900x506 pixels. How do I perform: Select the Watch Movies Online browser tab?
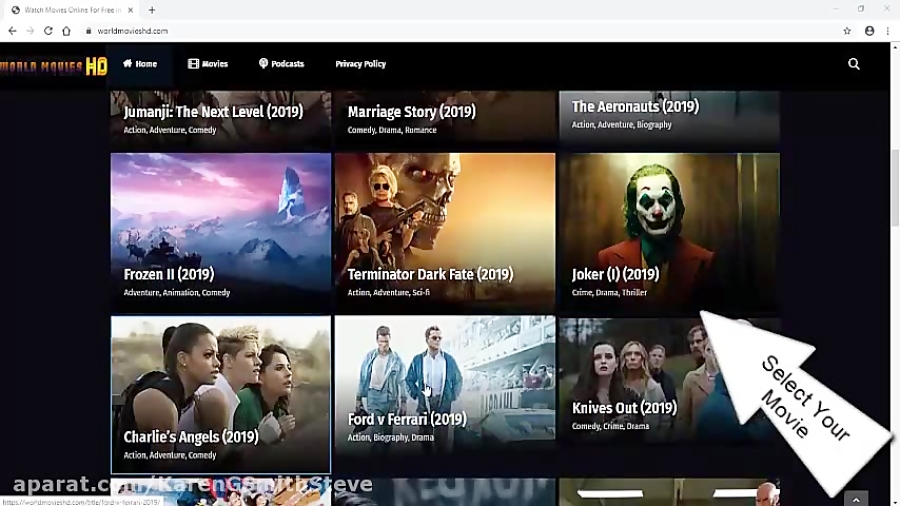72,10
